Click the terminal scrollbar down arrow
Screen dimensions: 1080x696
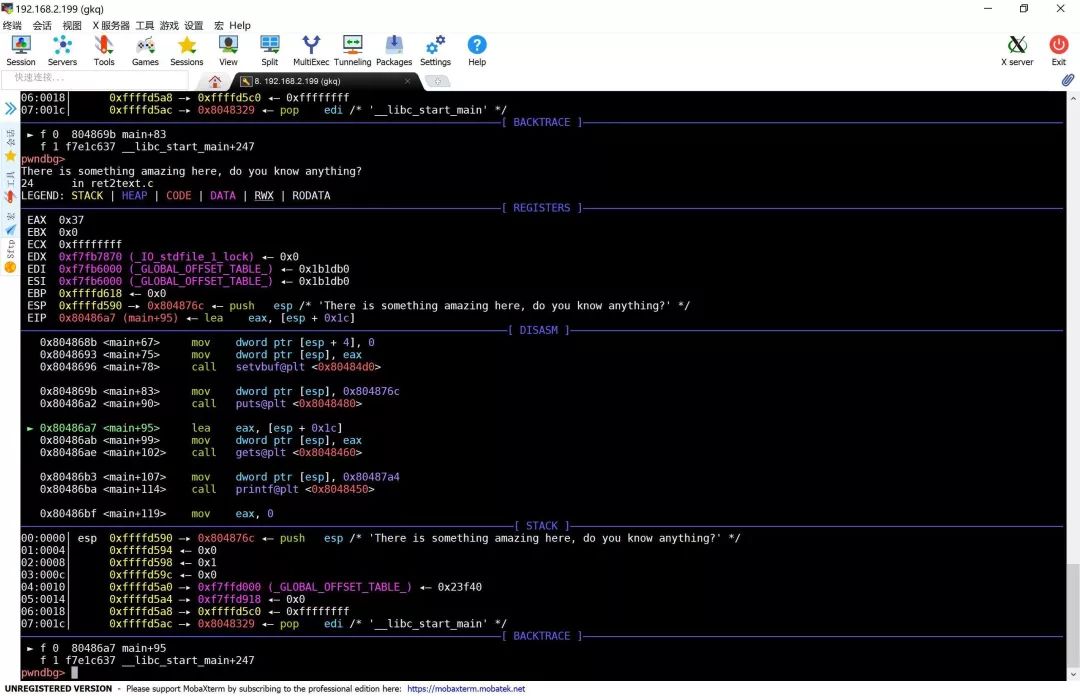click(1073, 675)
